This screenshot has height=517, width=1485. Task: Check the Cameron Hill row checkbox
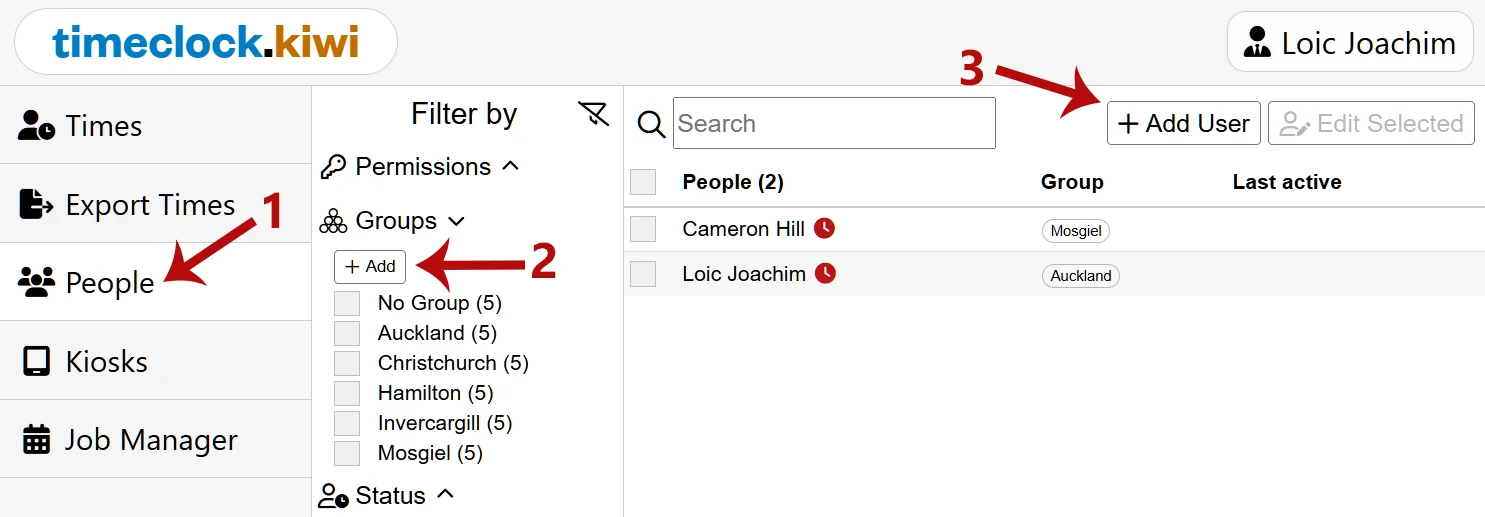643,229
